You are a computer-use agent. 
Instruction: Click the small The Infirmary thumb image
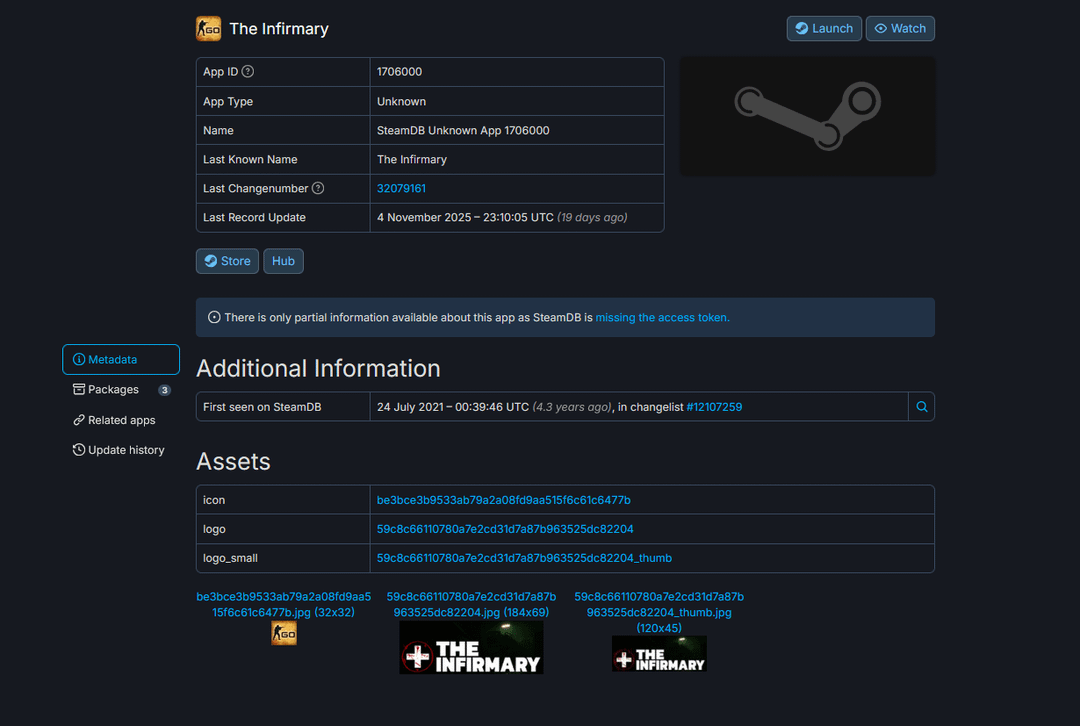tap(659, 654)
